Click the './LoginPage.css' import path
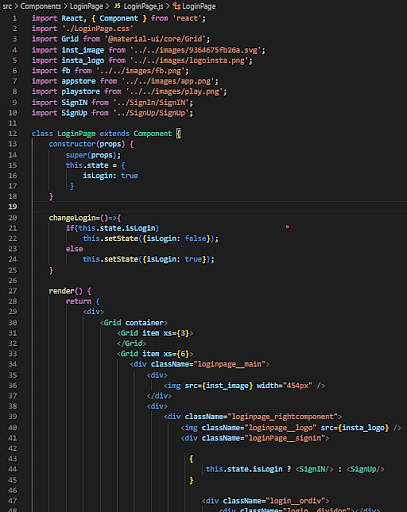The width and height of the screenshot is (407, 512). pyautogui.click(x=98, y=29)
